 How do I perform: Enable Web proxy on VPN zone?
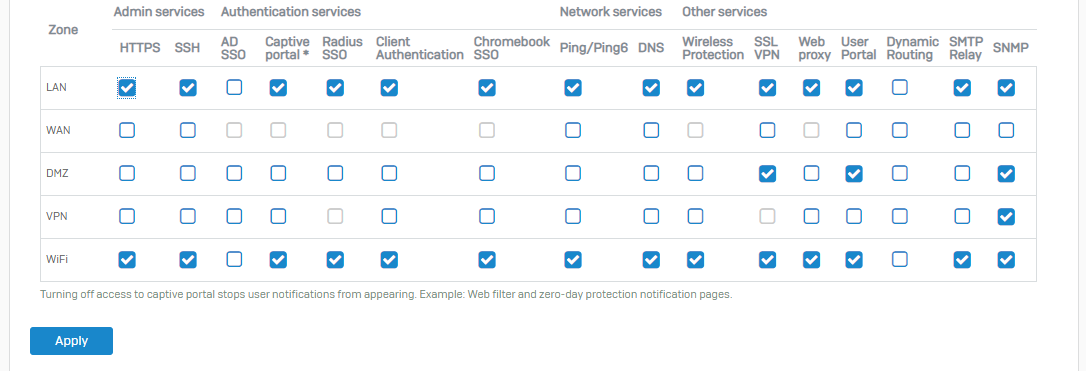tap(811, 216)
